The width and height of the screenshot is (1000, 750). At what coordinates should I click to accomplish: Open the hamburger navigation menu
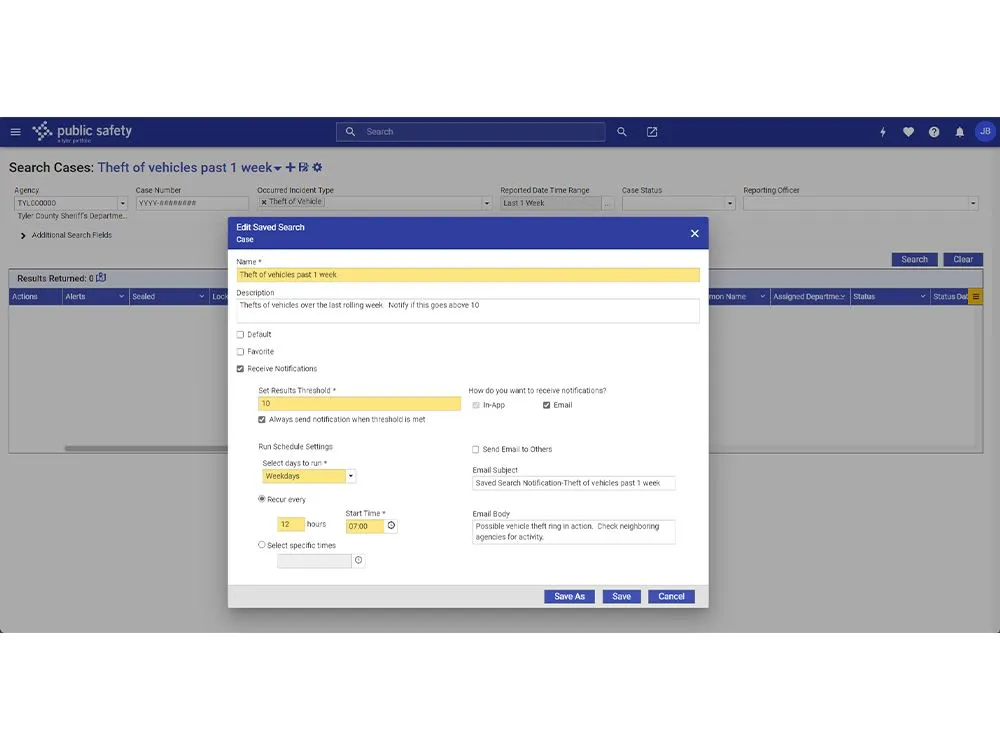[15, 132]
